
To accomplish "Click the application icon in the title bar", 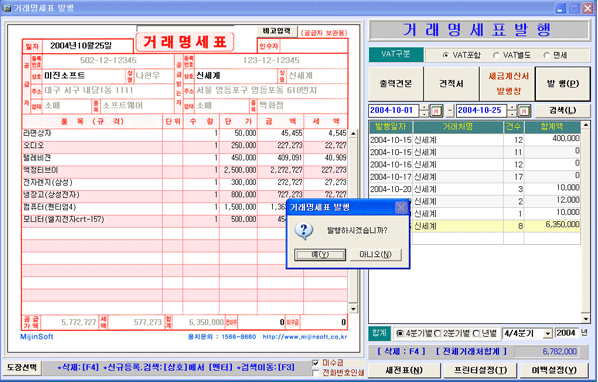I will (6, 7).
